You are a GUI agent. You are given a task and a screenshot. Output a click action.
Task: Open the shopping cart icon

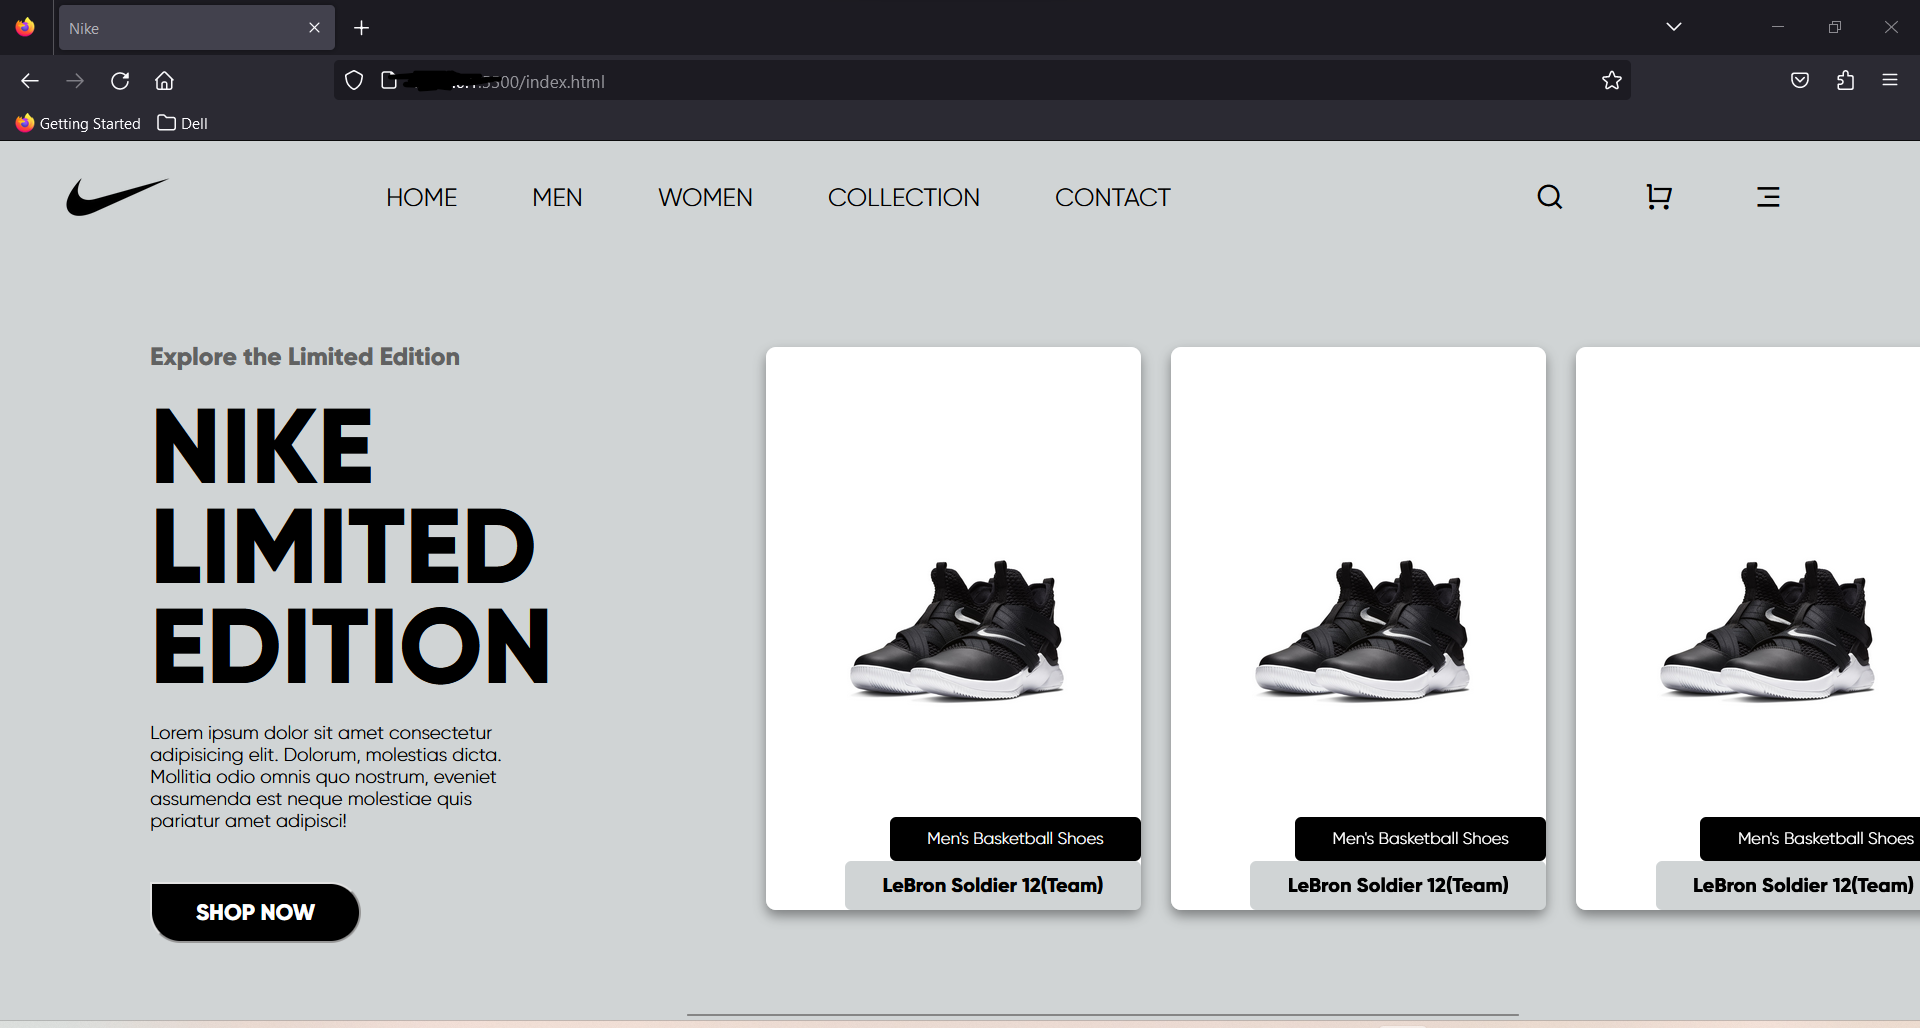coord(1658,197)
